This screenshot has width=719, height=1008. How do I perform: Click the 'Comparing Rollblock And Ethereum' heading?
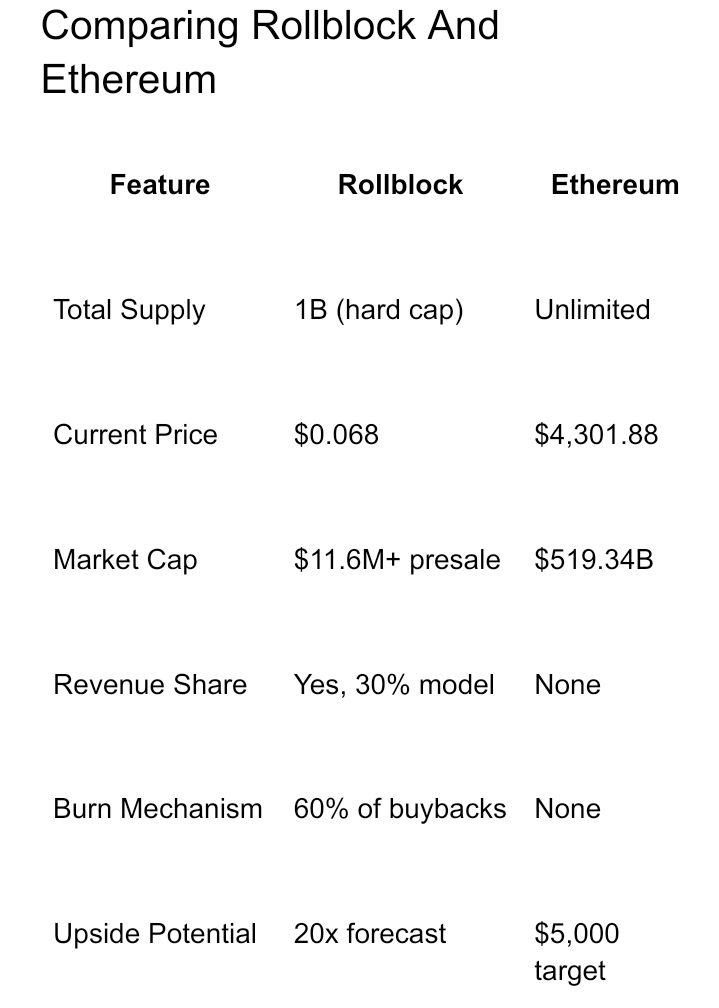coord(270,52)
